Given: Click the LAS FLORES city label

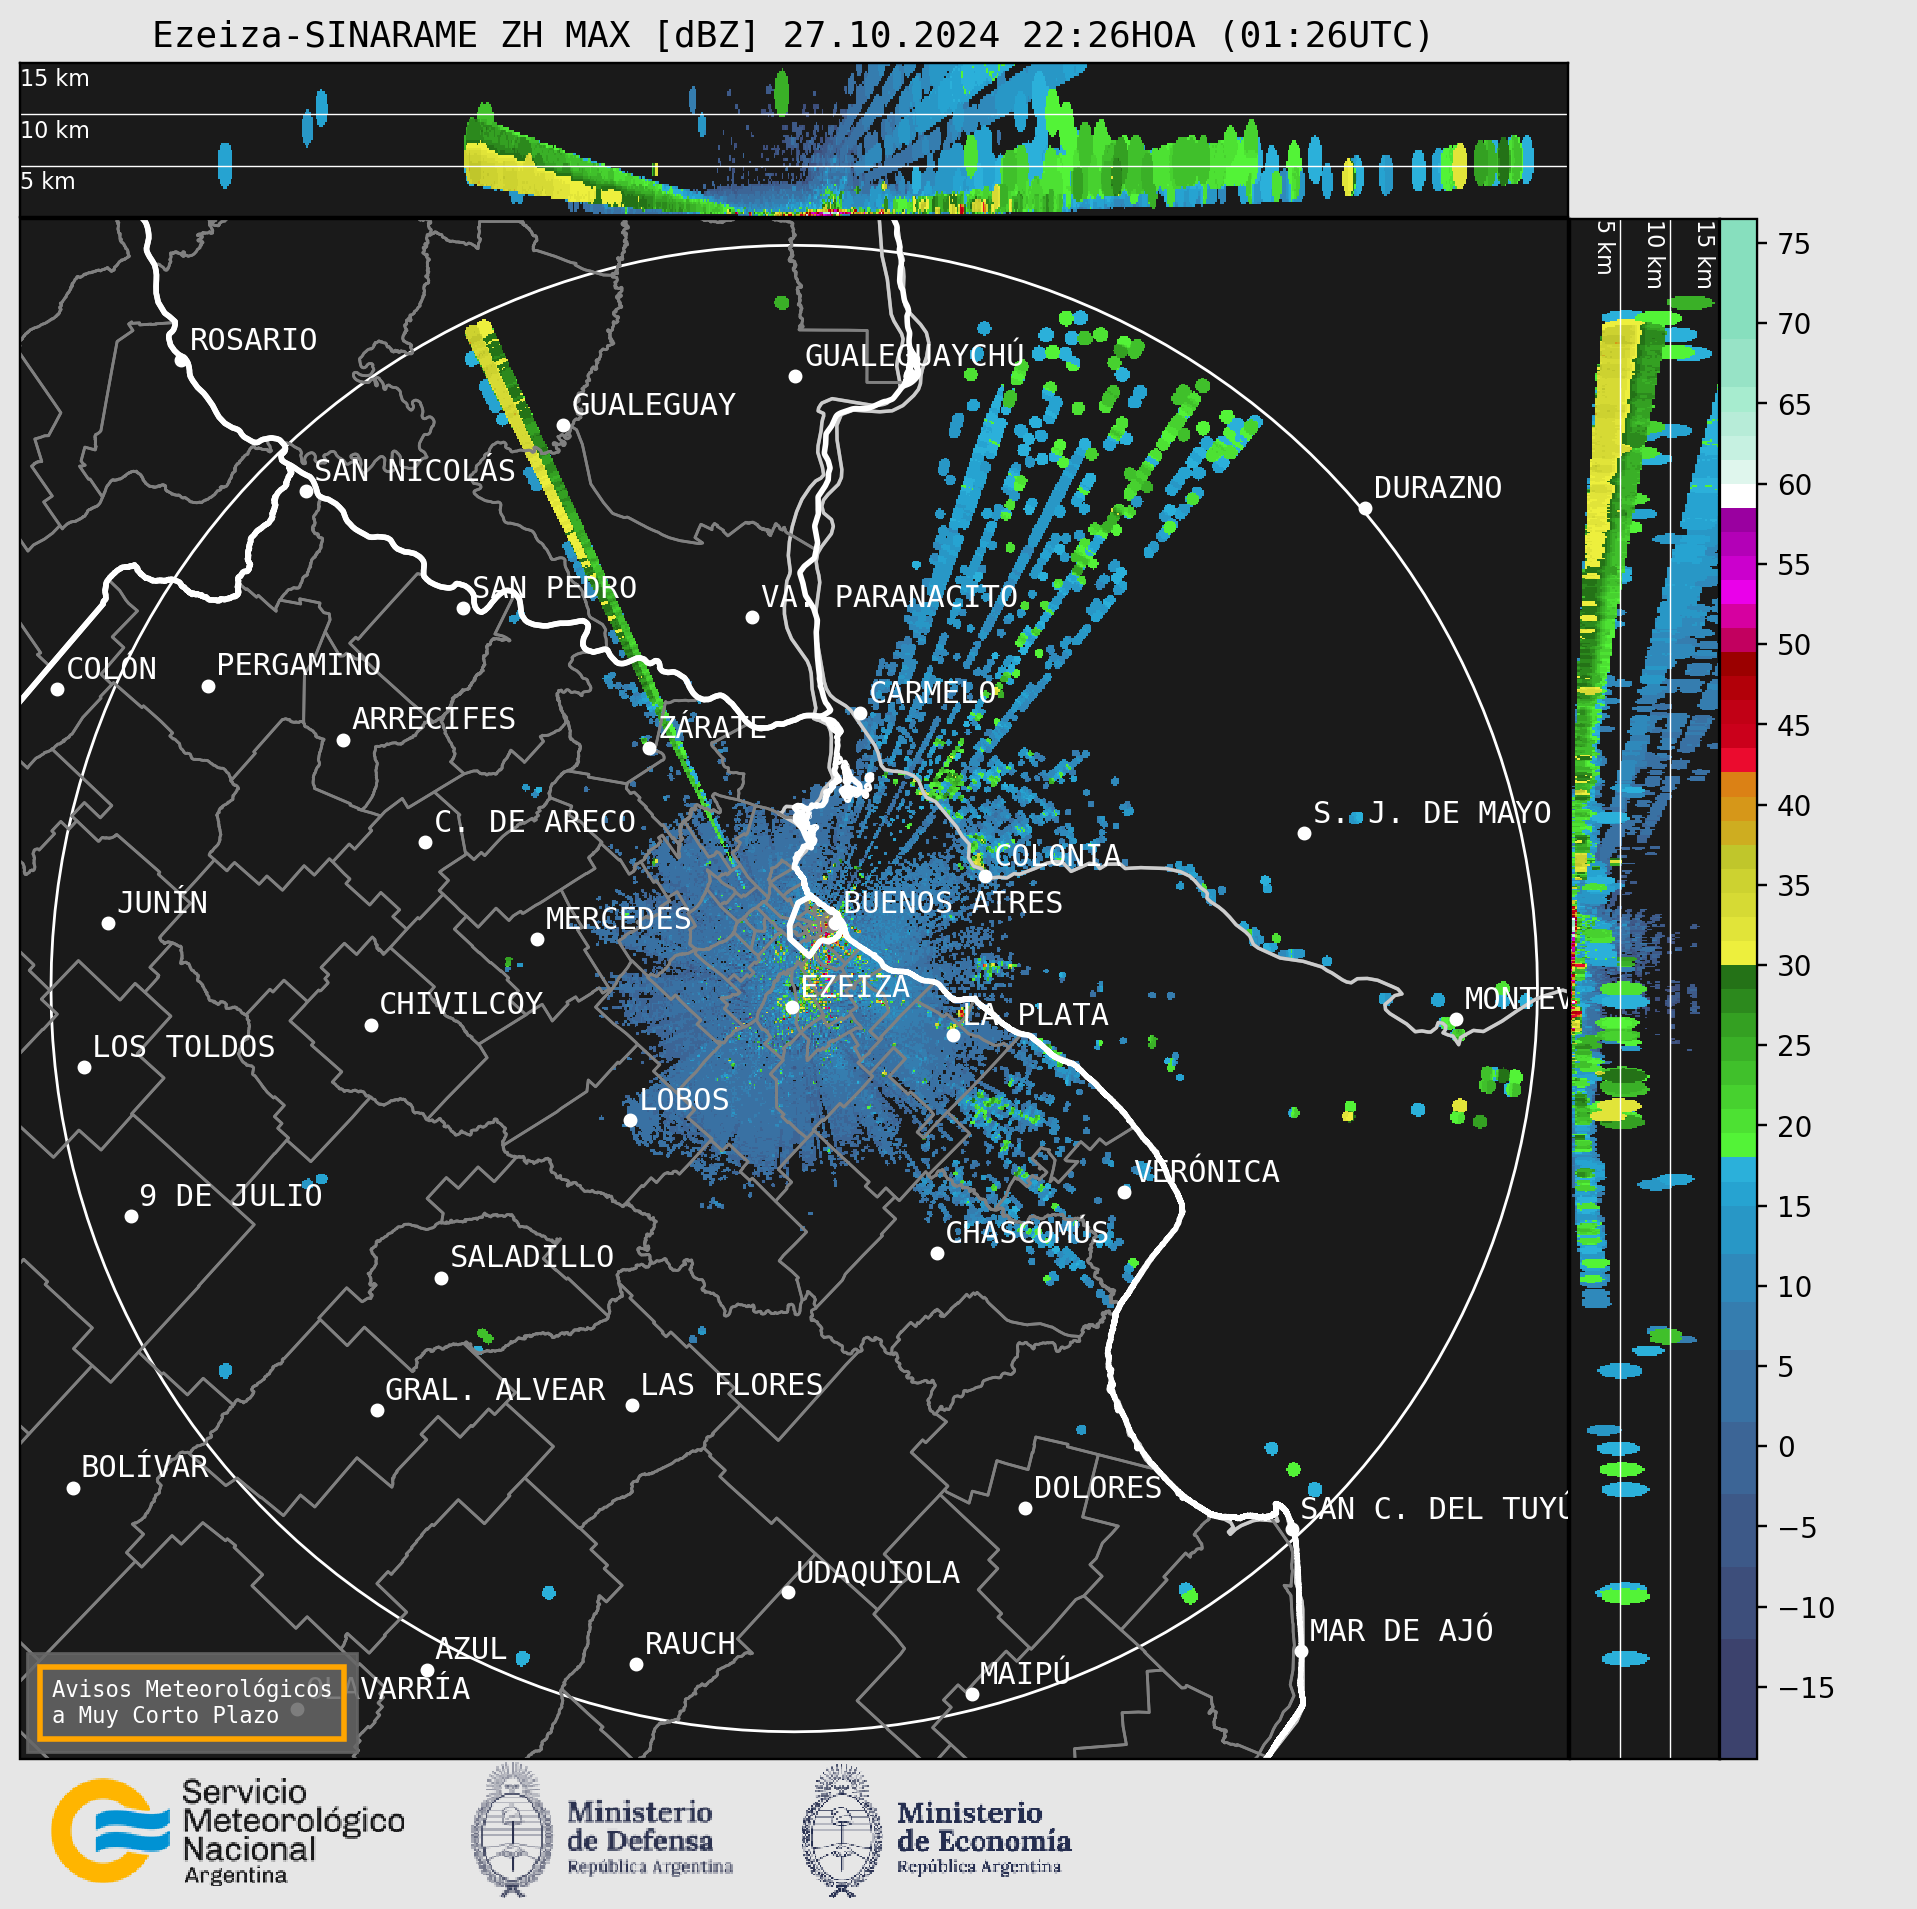Looking at the screenshot, I should pos(732,1385).
